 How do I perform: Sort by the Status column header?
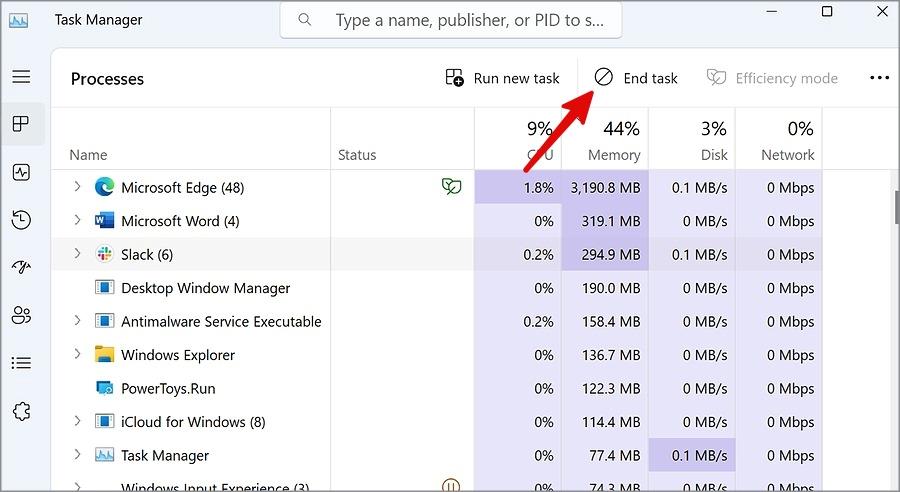click(357, 155)
